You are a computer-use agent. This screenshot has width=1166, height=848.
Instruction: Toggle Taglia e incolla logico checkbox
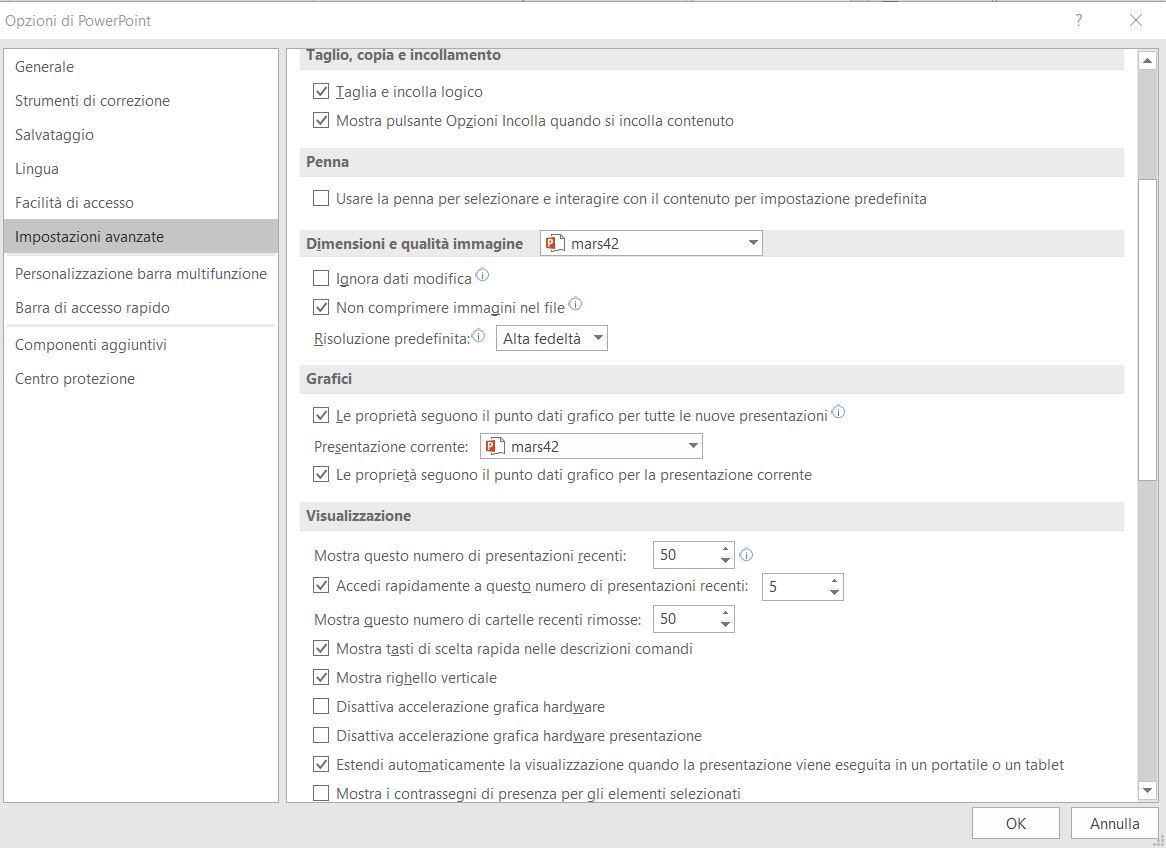click(x=321, y=92)
